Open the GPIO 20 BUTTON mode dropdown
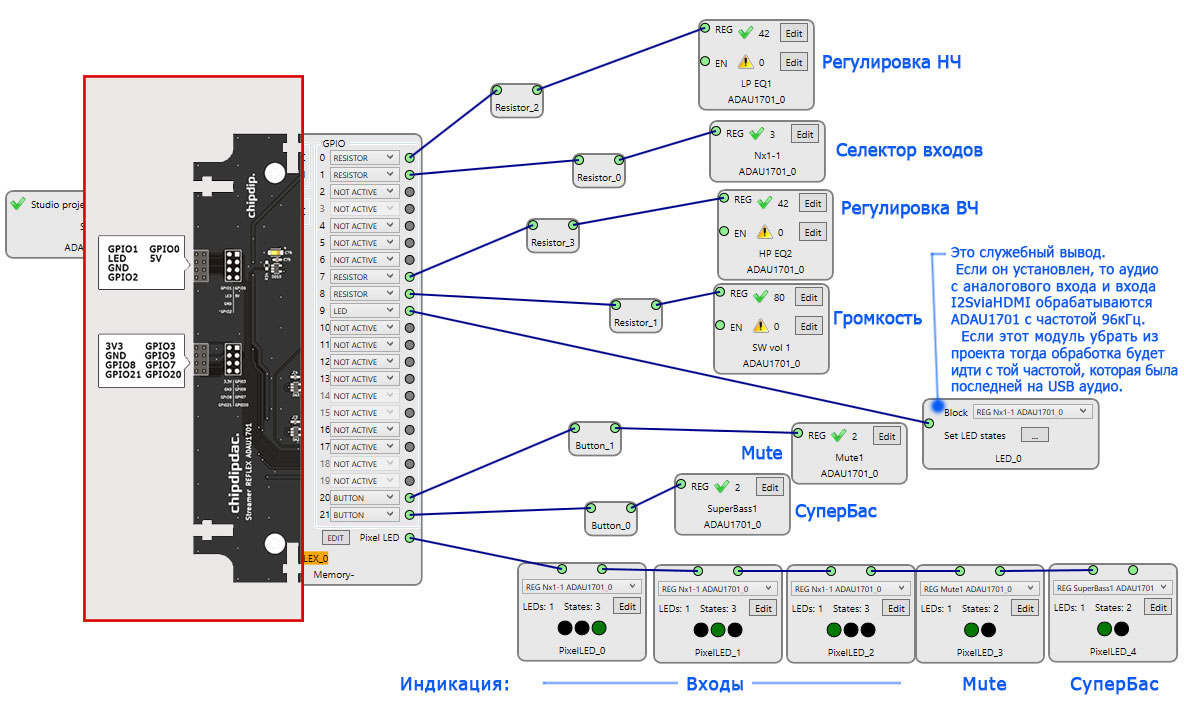The width and height of the screenshot is (1184, 720). 364,498
